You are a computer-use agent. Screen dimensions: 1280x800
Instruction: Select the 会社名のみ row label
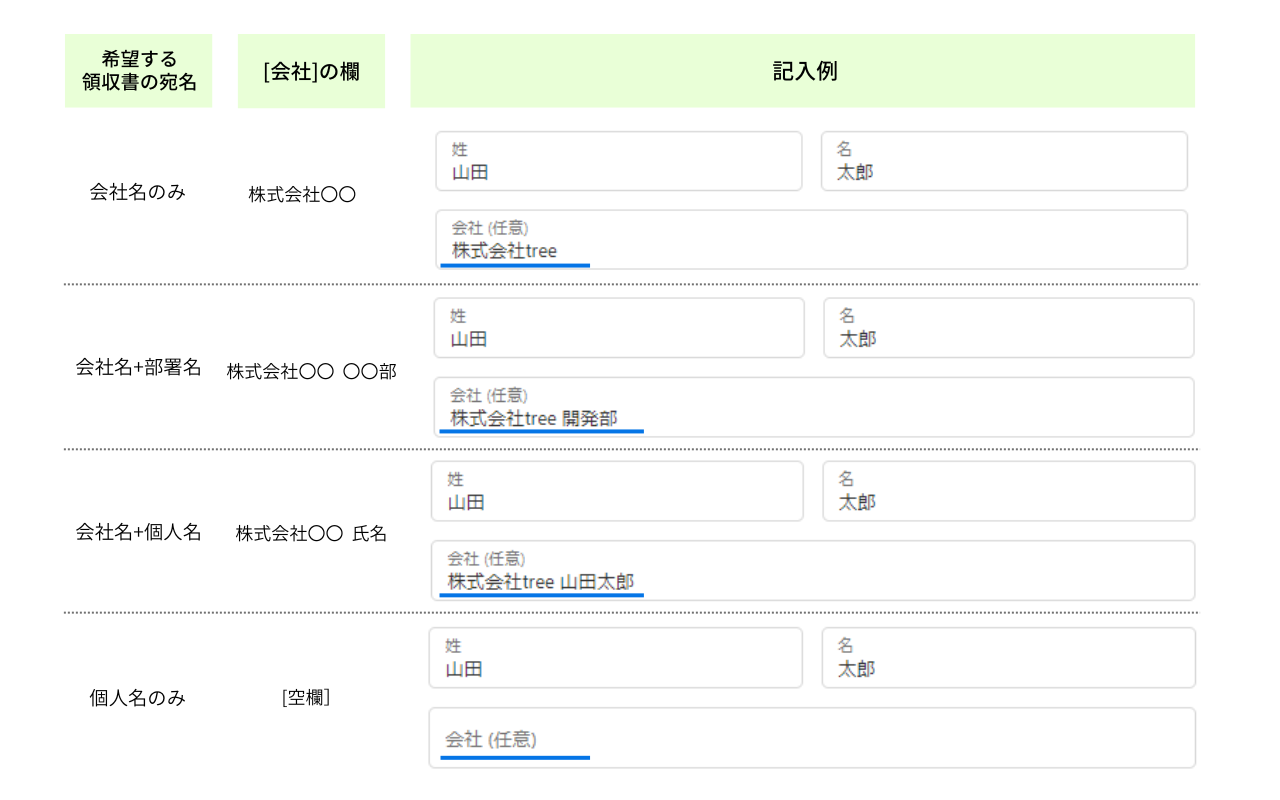click(138, 192)
